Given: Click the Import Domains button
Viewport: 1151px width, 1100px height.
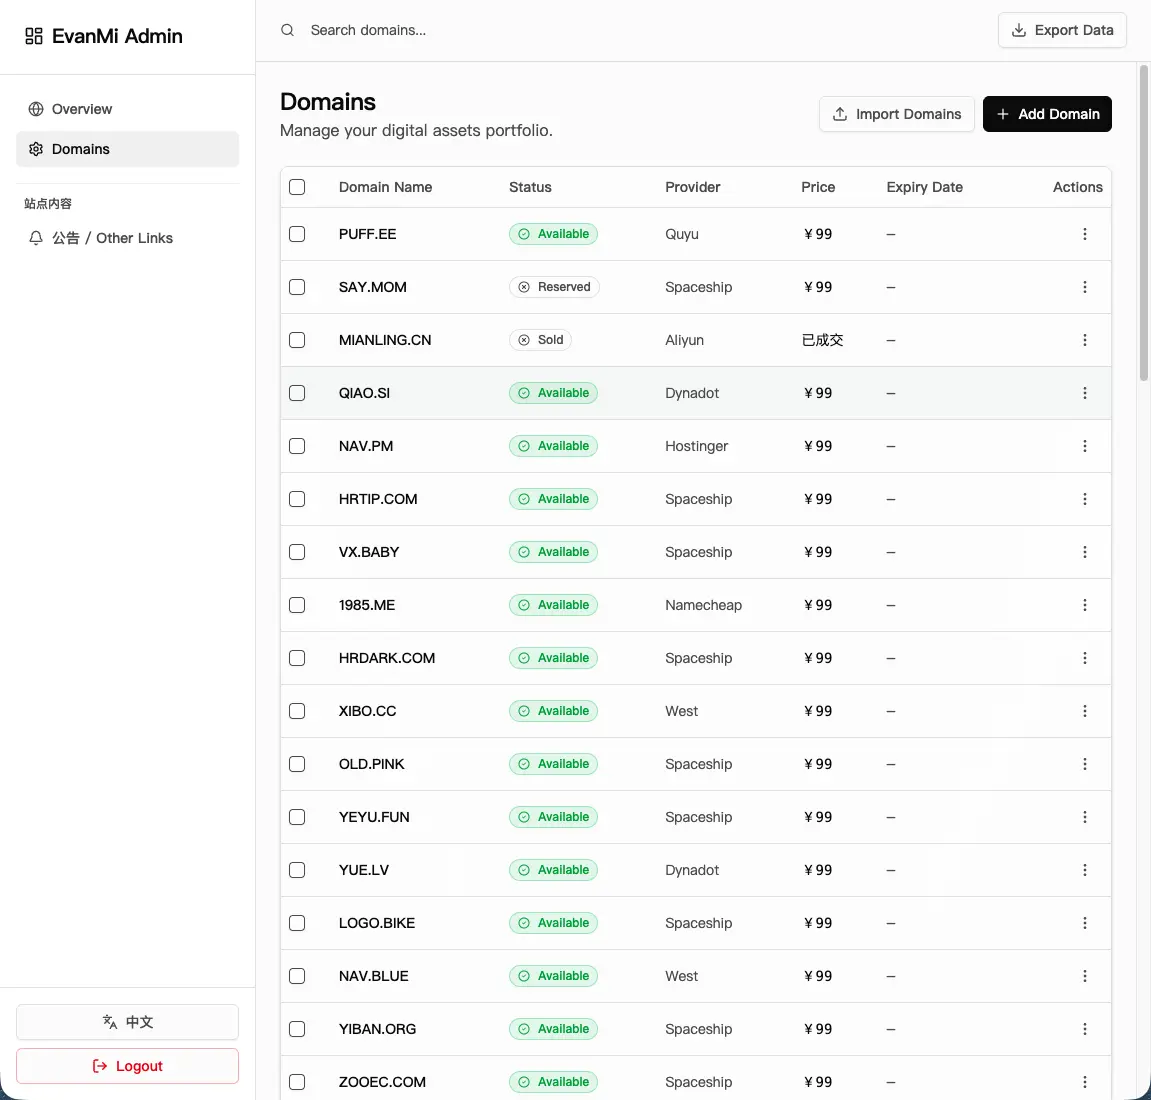Looking at the screenshot, I should click(x=896, y=114).
